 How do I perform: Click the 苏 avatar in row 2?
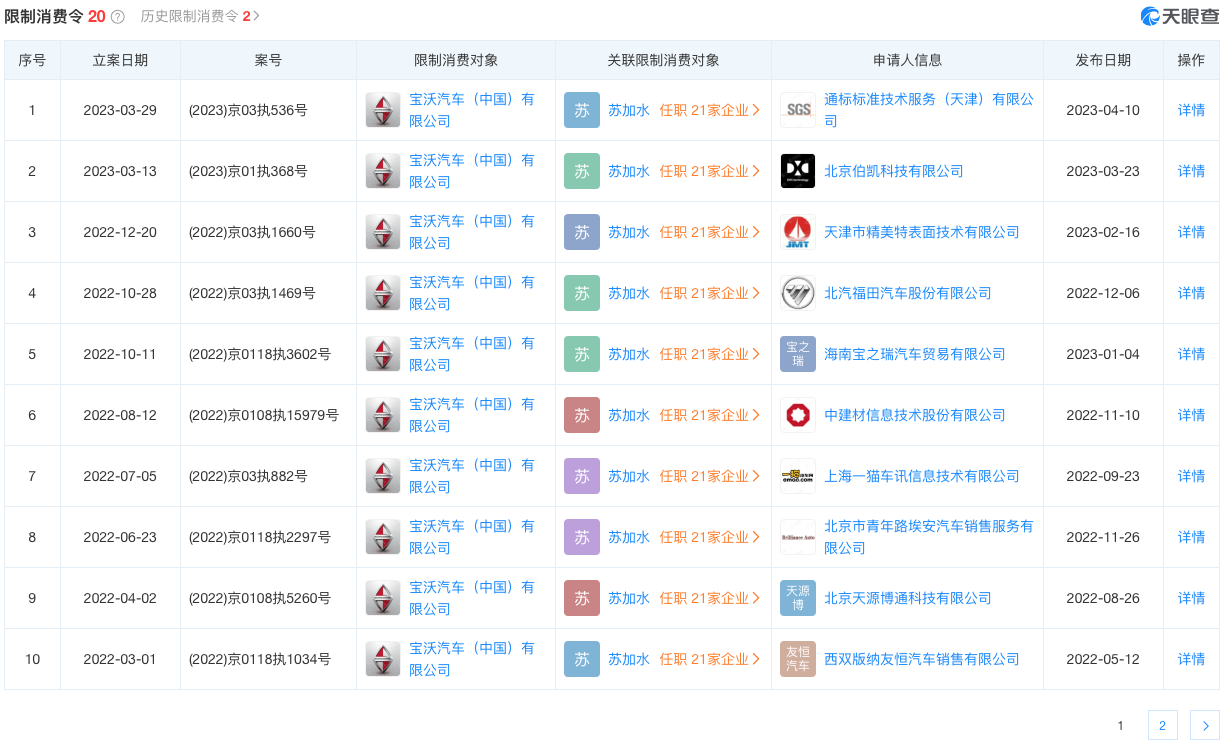(582, 171)
